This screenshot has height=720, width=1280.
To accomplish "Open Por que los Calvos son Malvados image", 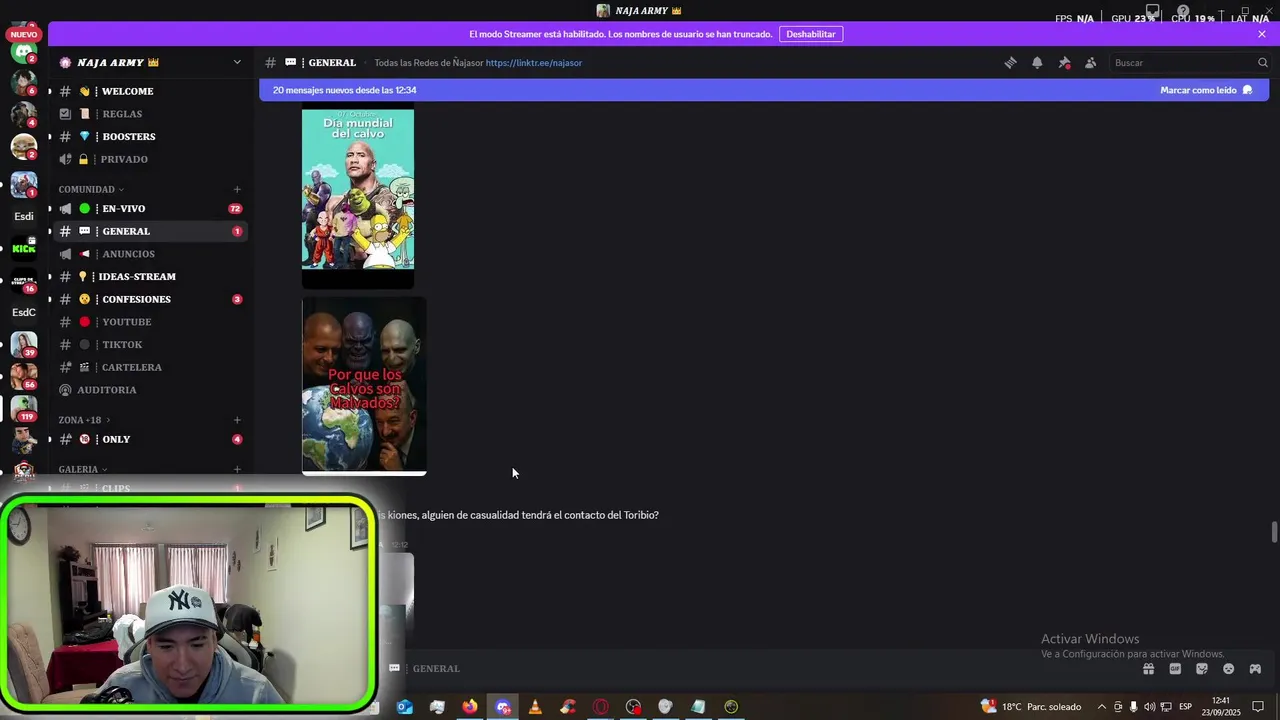I will [x=364, y=386].
